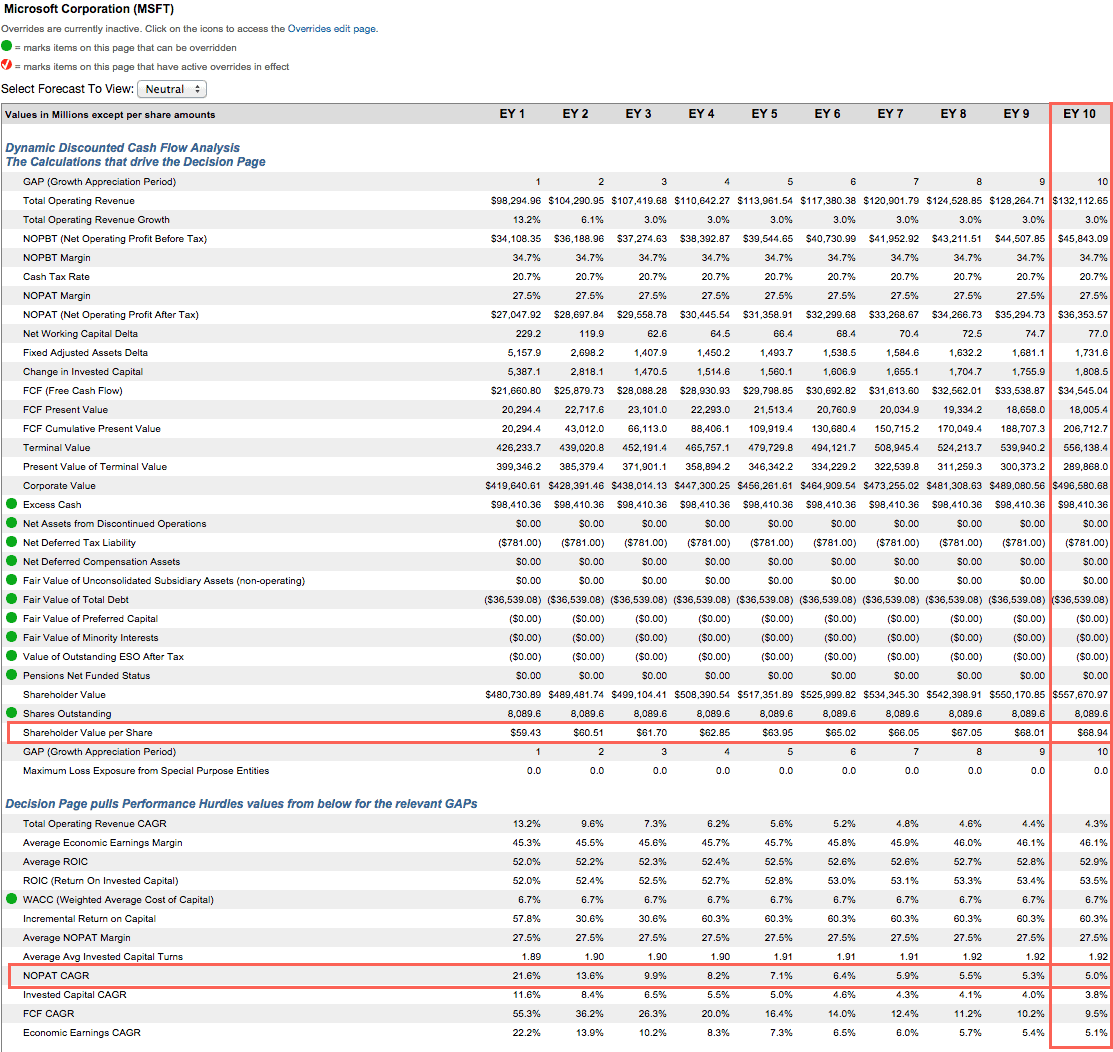Click the 1.89 invested capital turns value
This screenshot has width=1113, height=1052.
coord(531,957)
